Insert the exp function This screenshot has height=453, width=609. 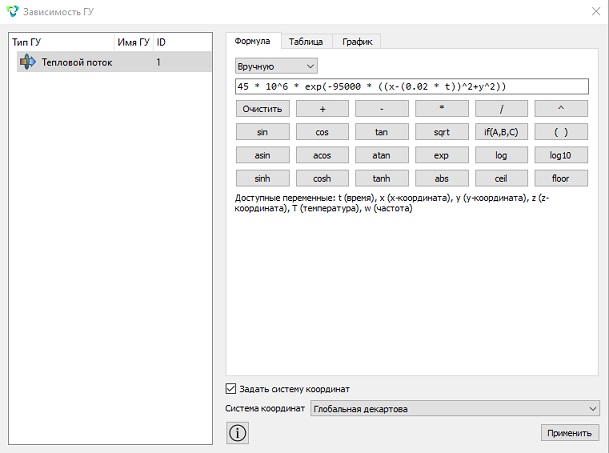point(442,155)
